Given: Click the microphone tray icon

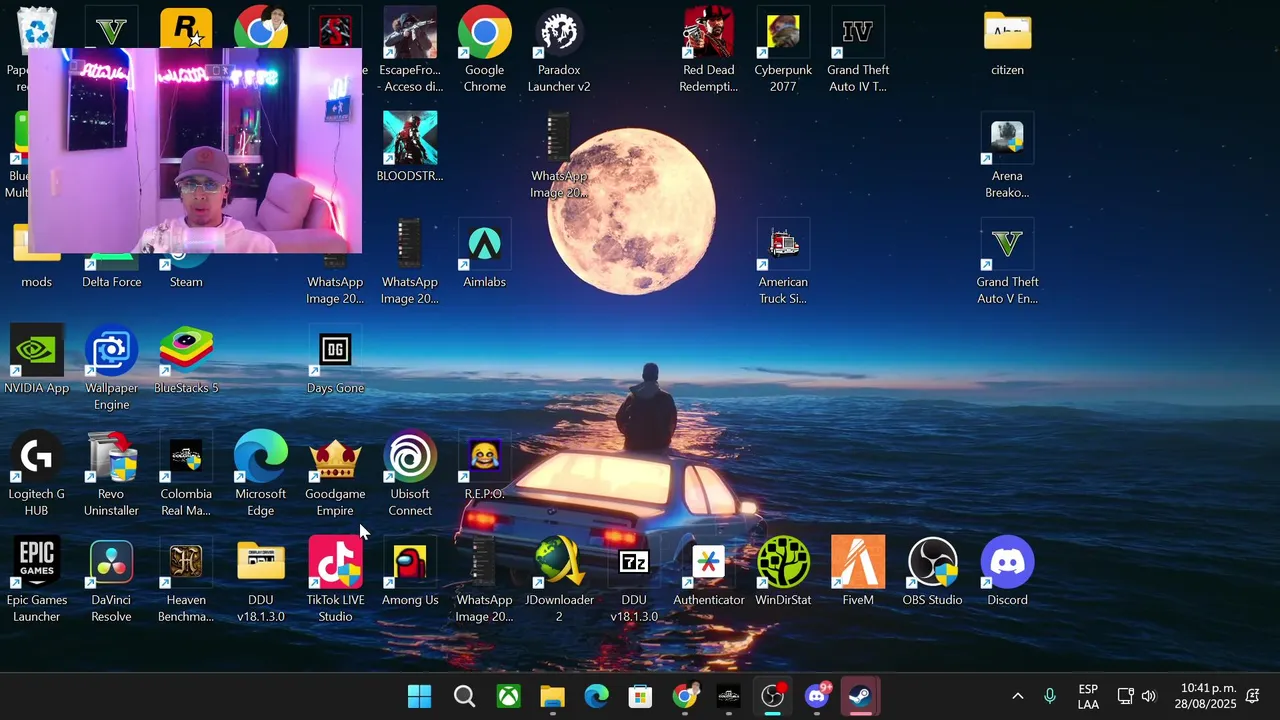Looking at the screenshot, I should [x=1050, y=696].
